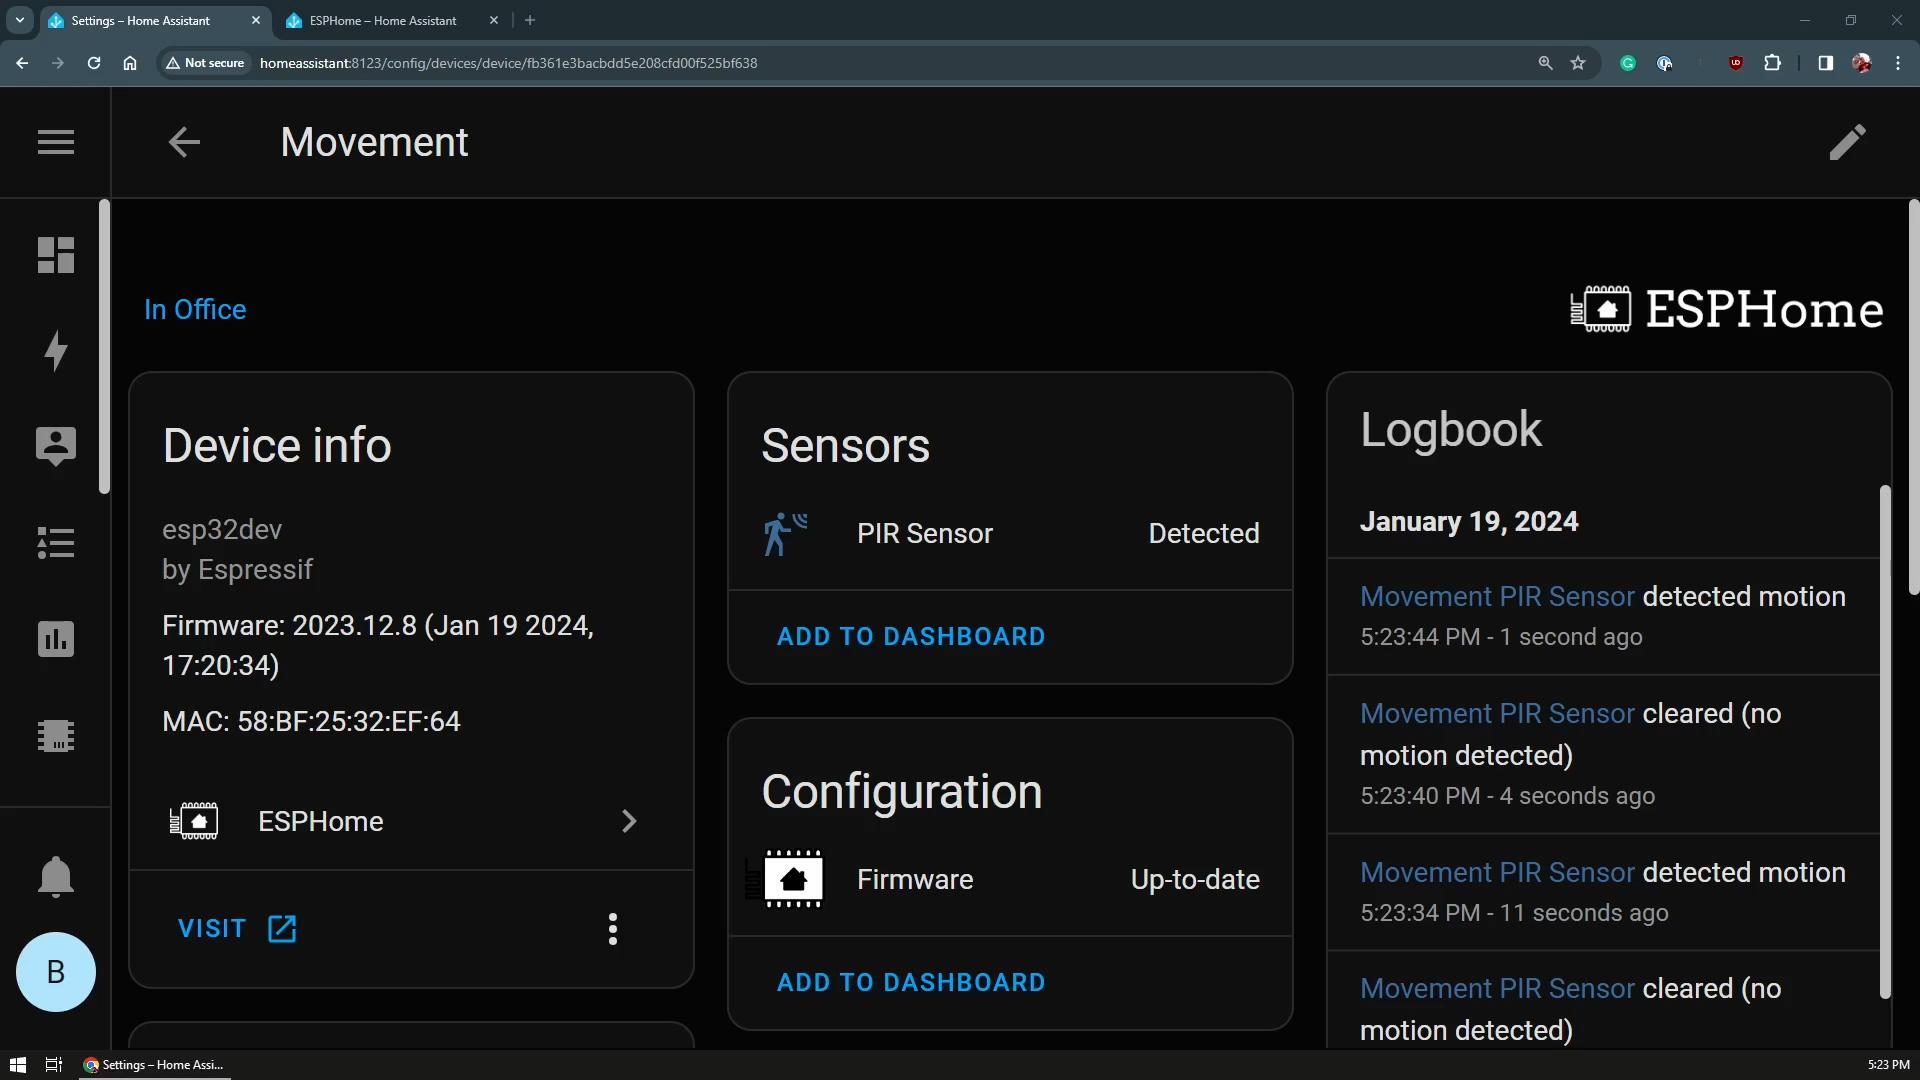Open notifications bell in sidebar

[x=56, y=877]
